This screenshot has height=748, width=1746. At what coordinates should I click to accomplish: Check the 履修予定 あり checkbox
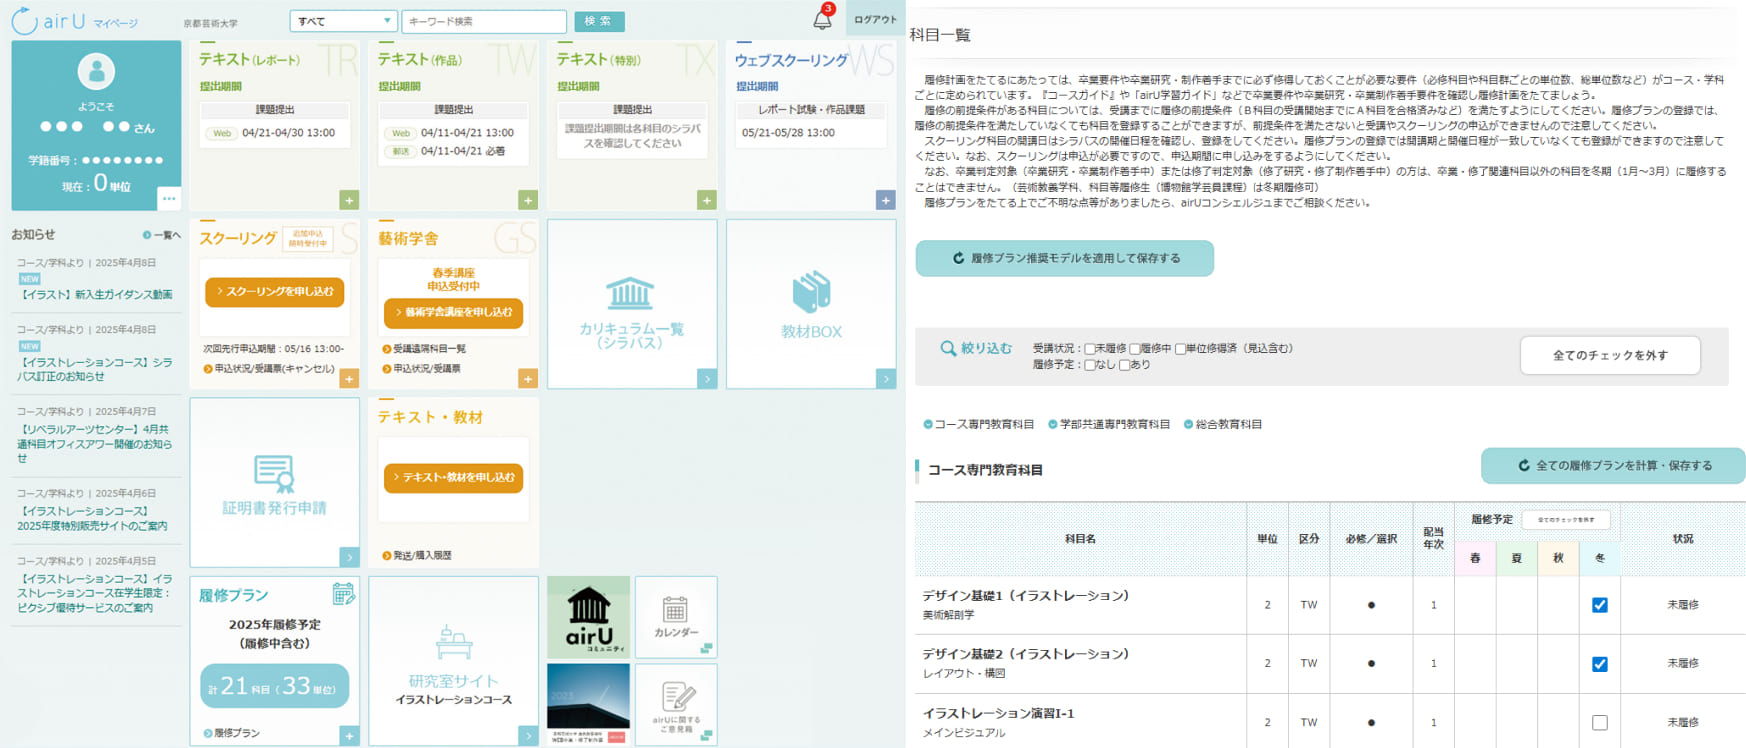coord(1125,365)
